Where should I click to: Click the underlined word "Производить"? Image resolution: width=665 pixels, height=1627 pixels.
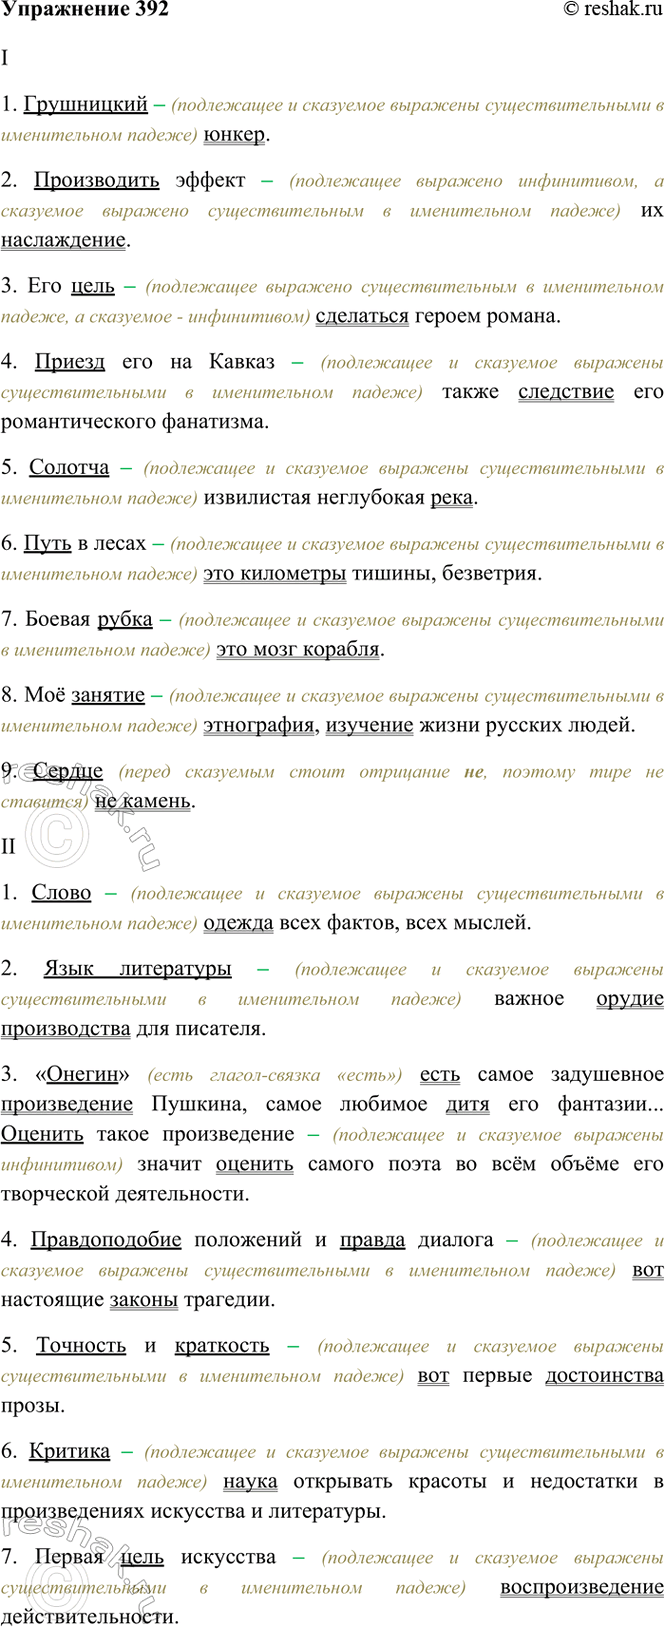click(x=97, y=180)
